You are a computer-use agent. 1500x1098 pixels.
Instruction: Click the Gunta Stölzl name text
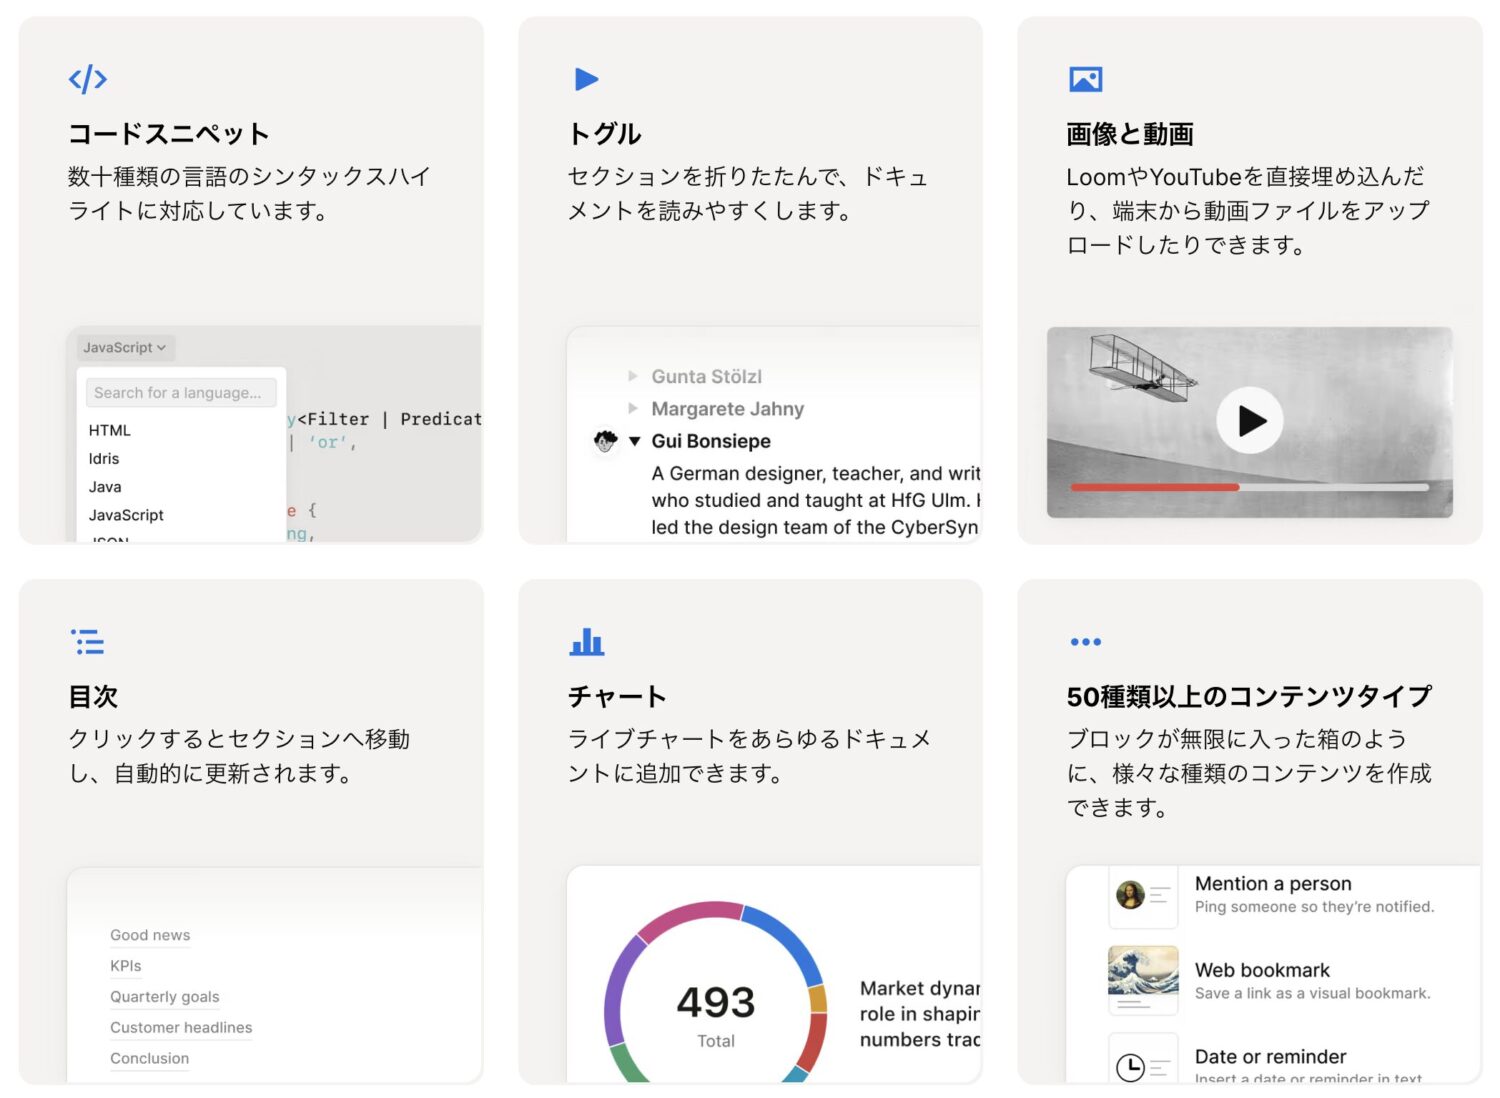(x=707, y=376)
